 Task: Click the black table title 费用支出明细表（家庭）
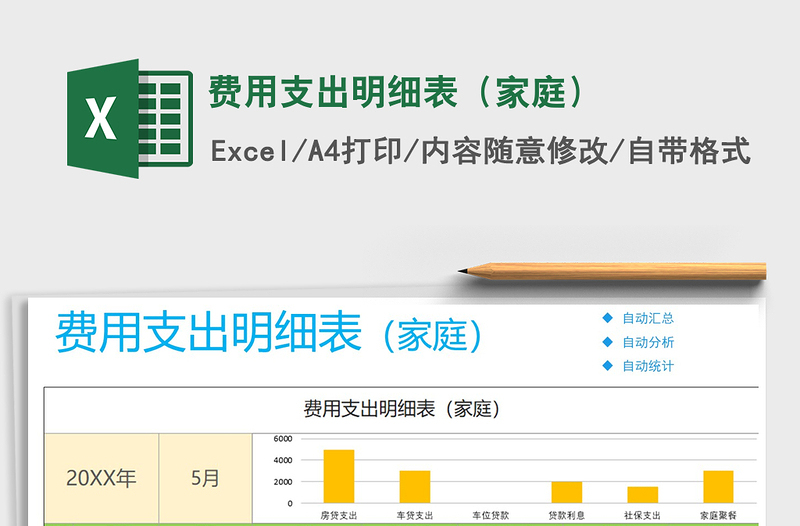(x=402, y=409)
